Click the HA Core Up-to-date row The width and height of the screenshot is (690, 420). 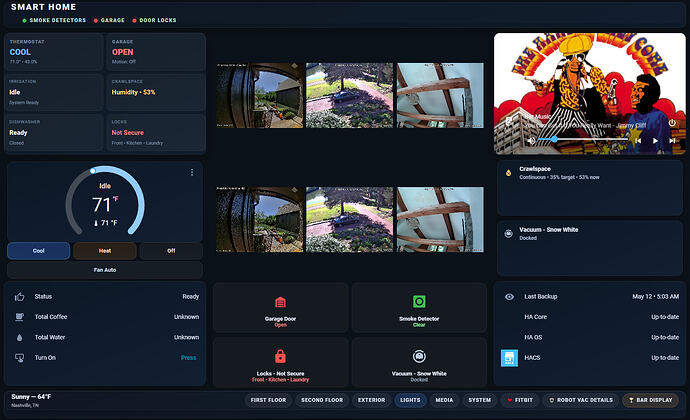point(591,317)
